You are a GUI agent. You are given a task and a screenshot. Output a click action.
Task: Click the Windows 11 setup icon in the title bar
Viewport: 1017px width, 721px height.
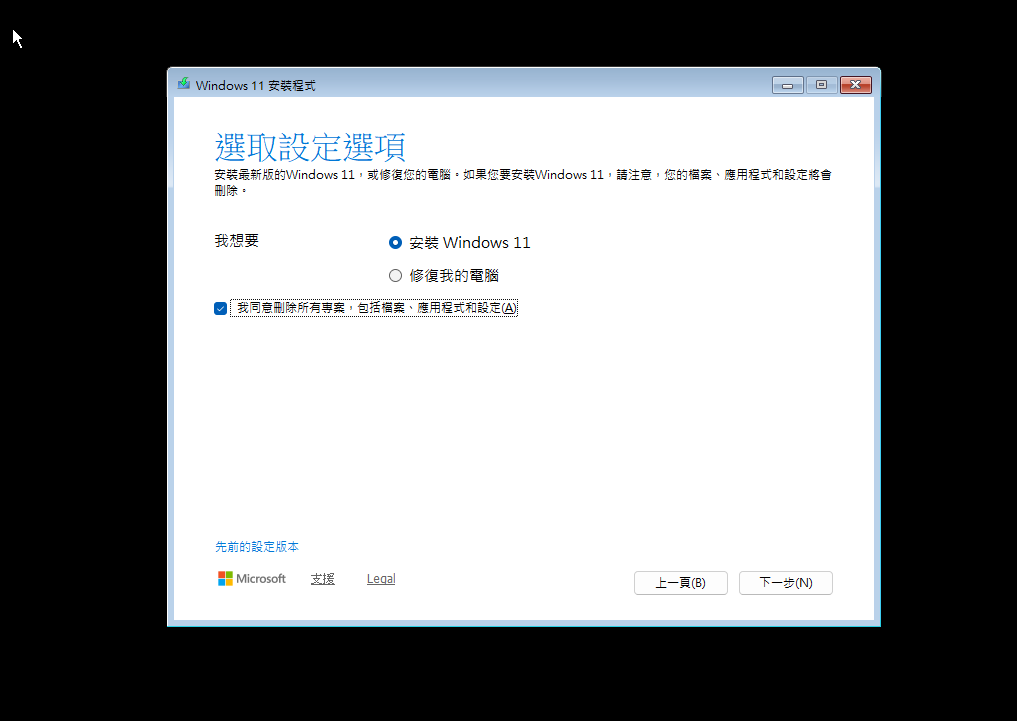point(183,84)
